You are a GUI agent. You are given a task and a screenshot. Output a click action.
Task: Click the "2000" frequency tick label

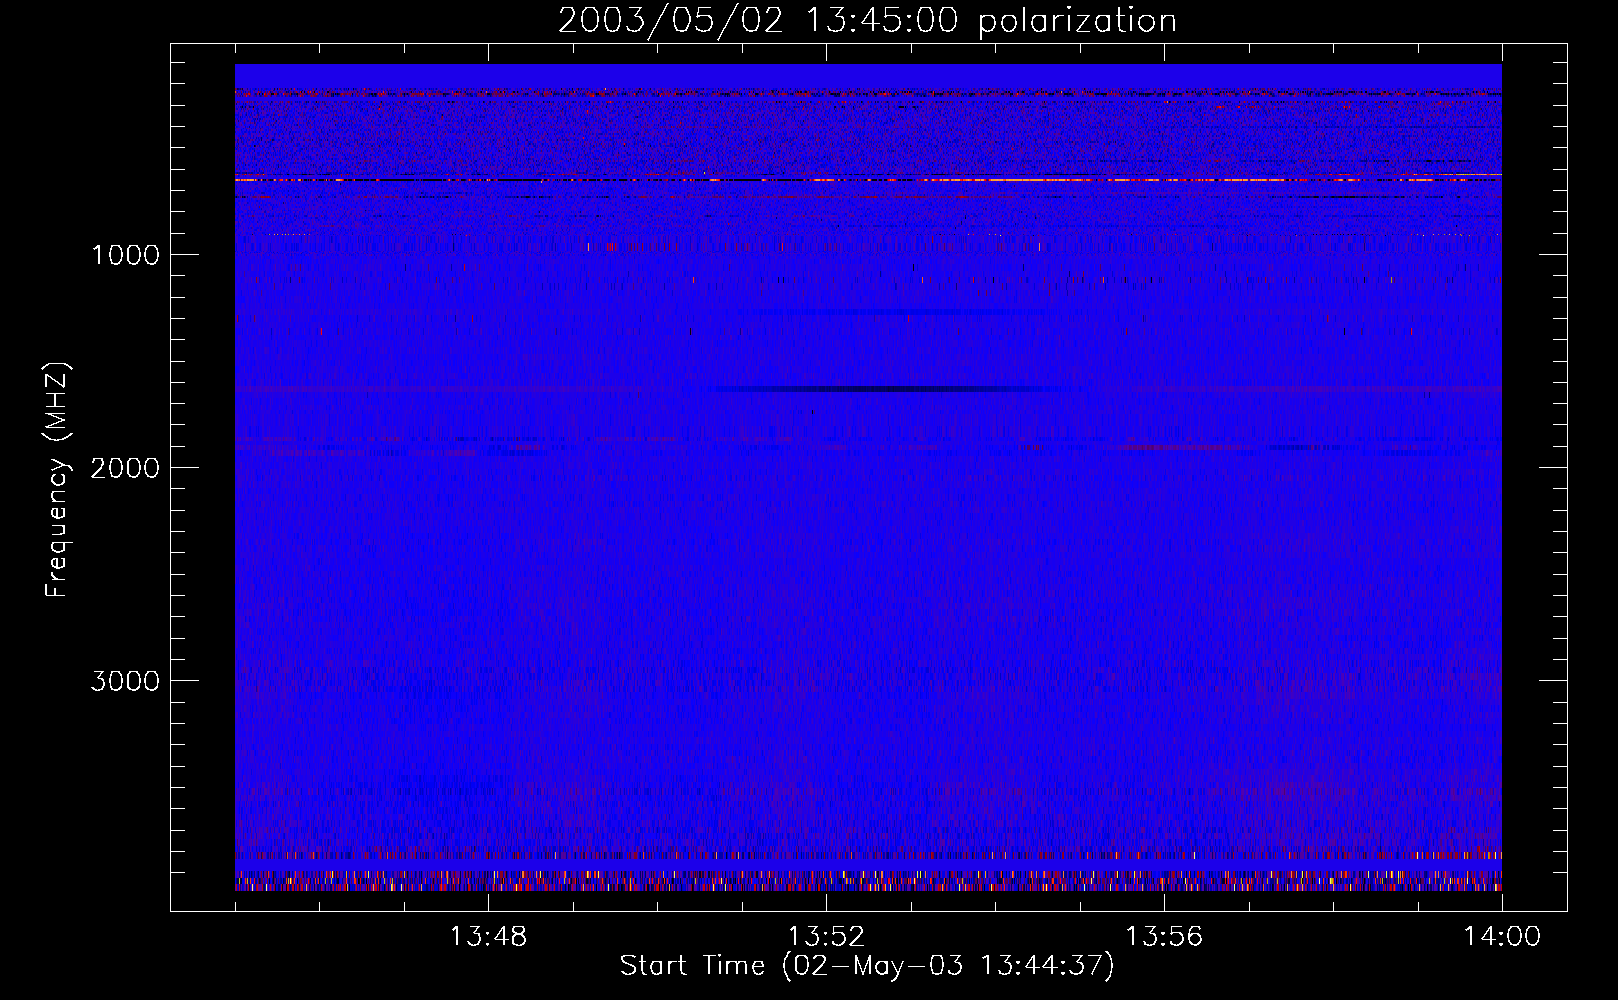coord(125,468)
